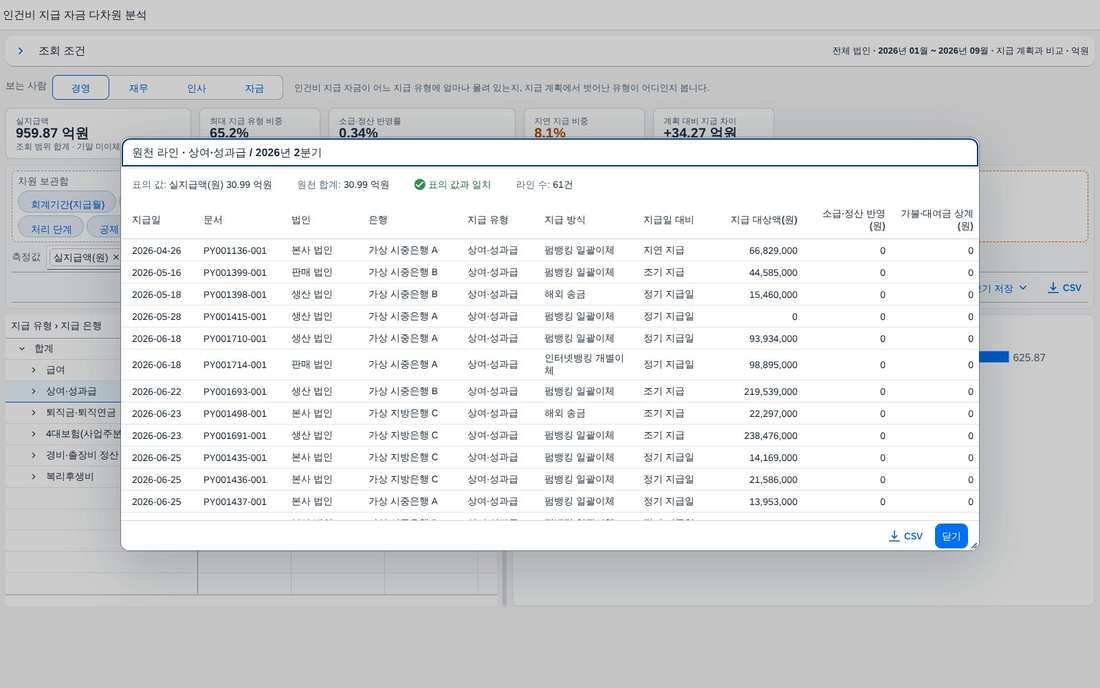Click document PY001693-001 cell
Viewport: 1100px width, 688px height.
pos(235,391)
